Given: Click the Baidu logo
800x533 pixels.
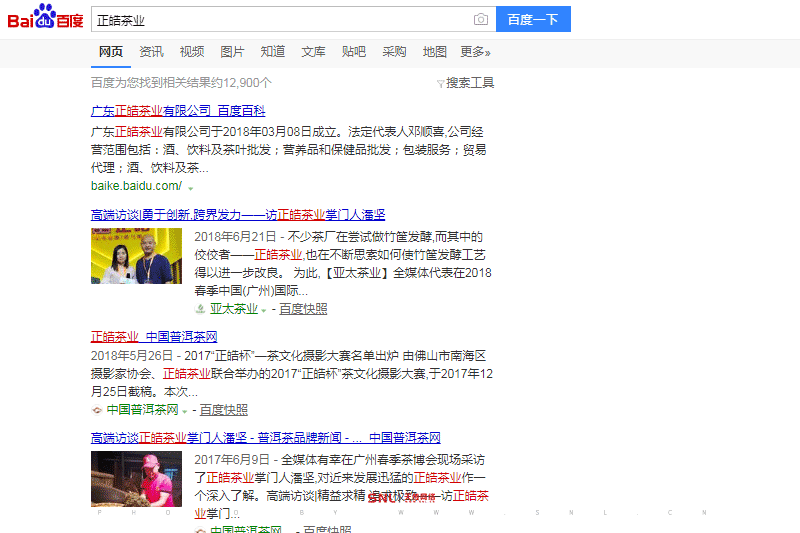Looking at the screenshot, I should coord(45,17).
